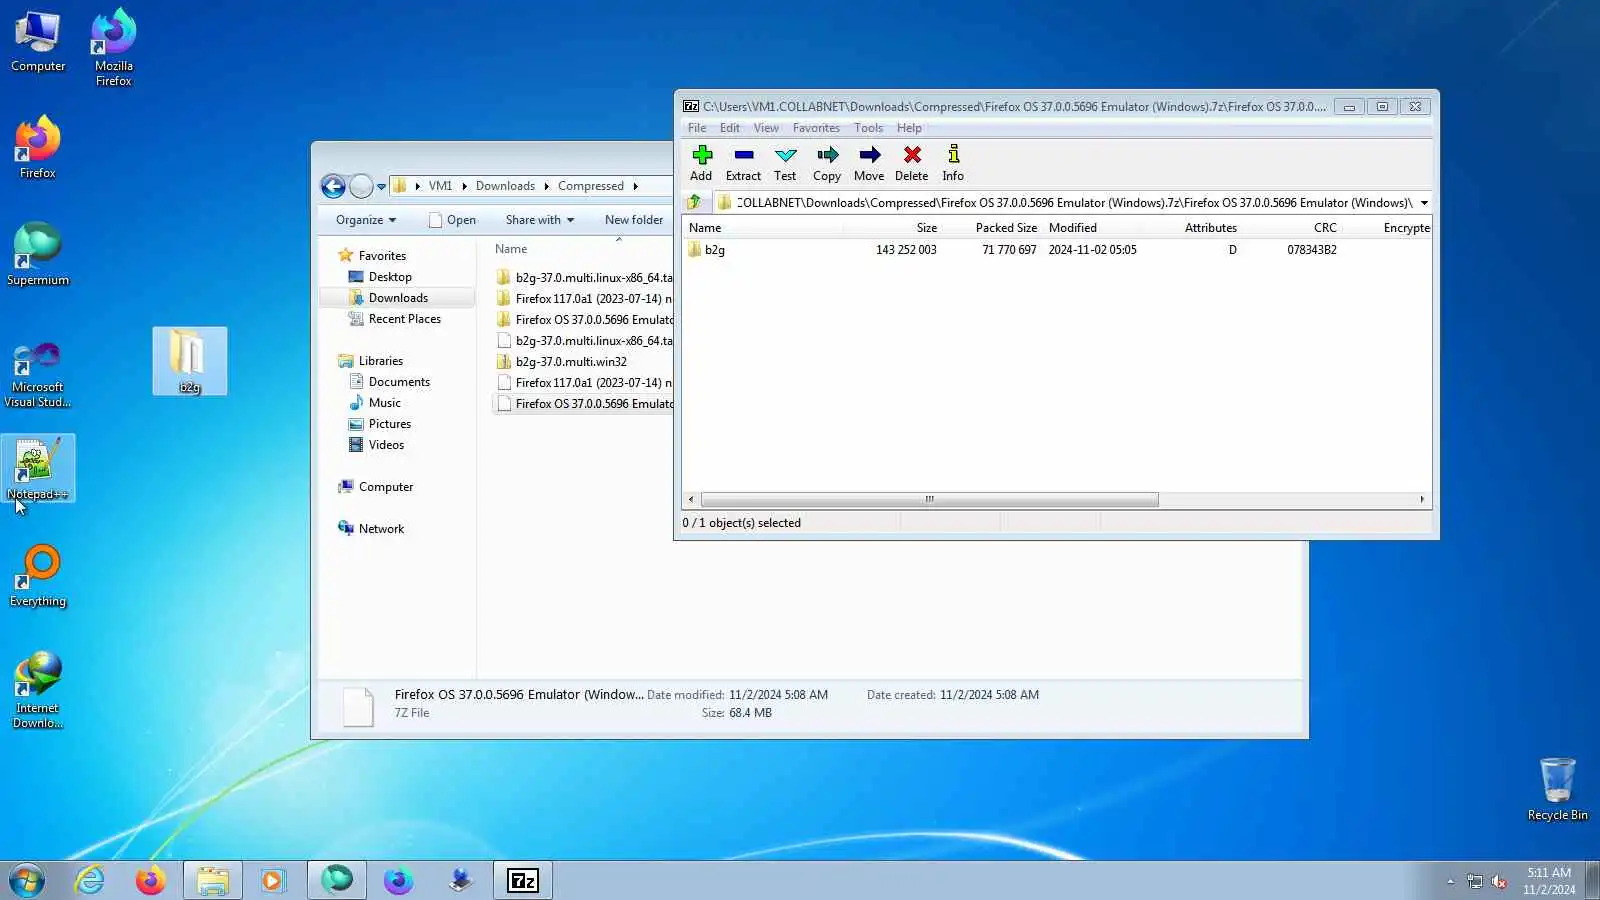
Task: Click inside the 7-Zip address path field
Action: click(1074, 203)
